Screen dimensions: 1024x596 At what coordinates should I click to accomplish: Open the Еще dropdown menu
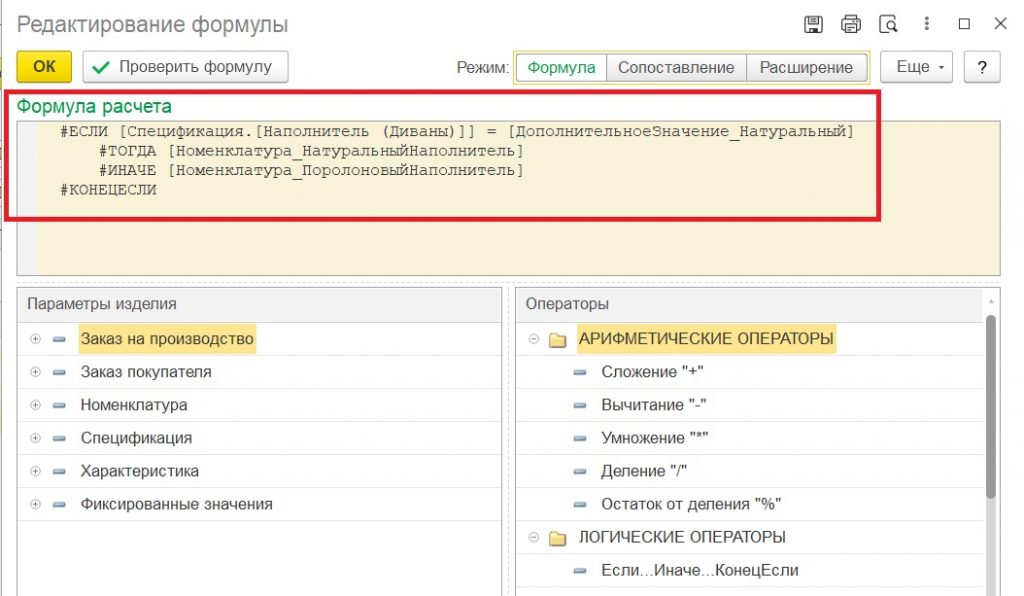[x=916, y=67]
